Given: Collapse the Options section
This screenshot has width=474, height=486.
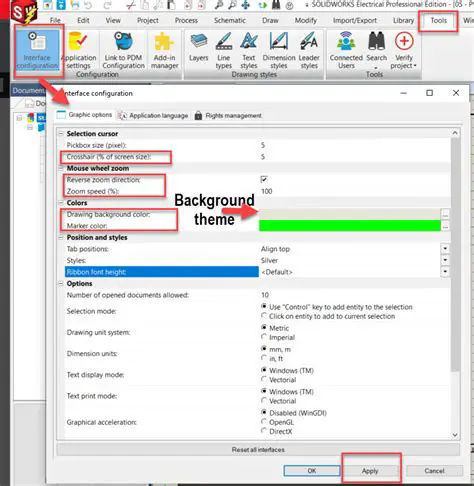Looking at the screenshot, I should [61, 283].
